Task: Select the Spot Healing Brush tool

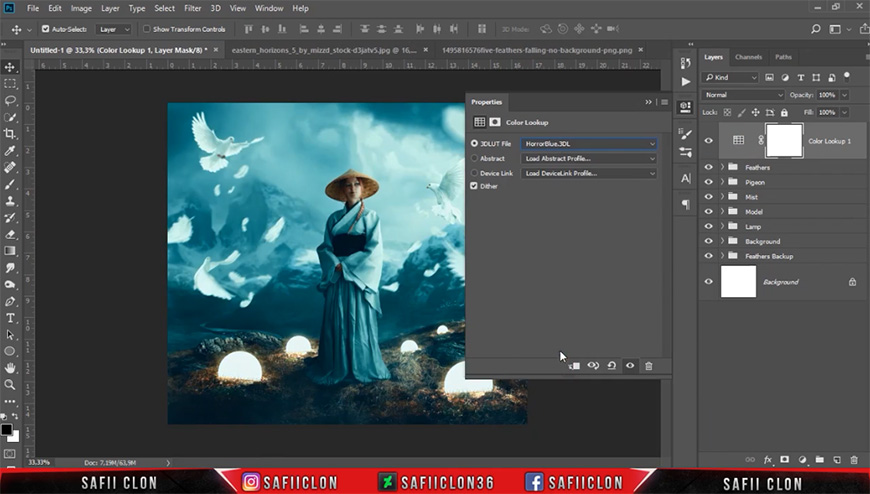Action: 10,167
